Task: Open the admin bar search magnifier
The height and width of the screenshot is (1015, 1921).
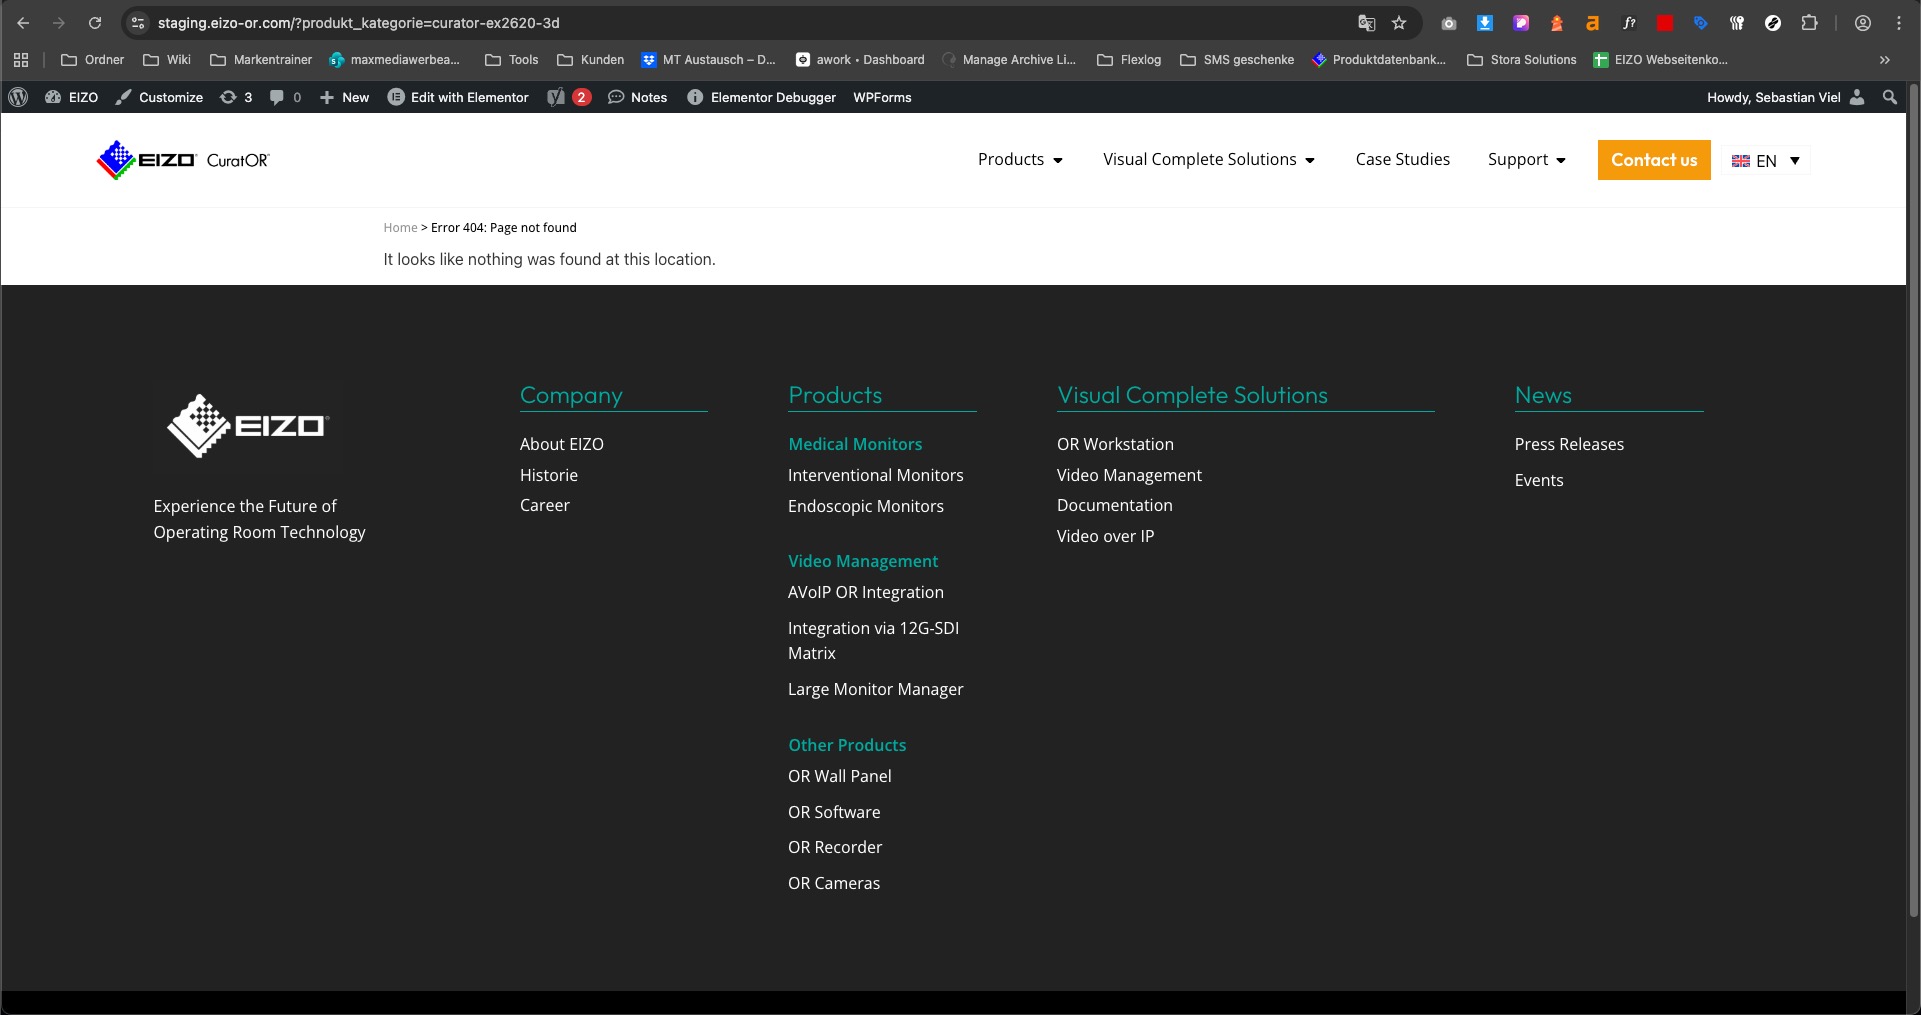Action: pyautogui.click(x=1889, y=97)
